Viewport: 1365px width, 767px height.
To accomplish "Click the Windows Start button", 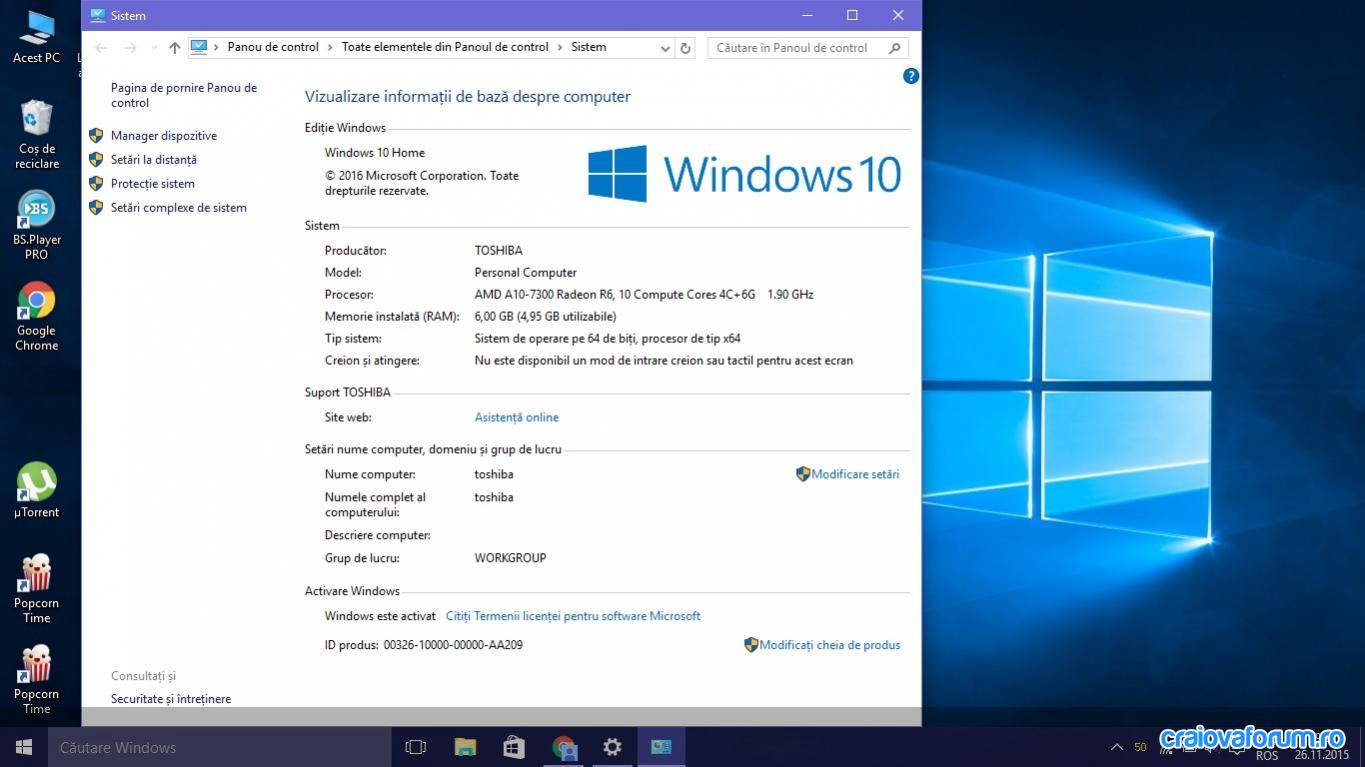I will click(24, 747).
